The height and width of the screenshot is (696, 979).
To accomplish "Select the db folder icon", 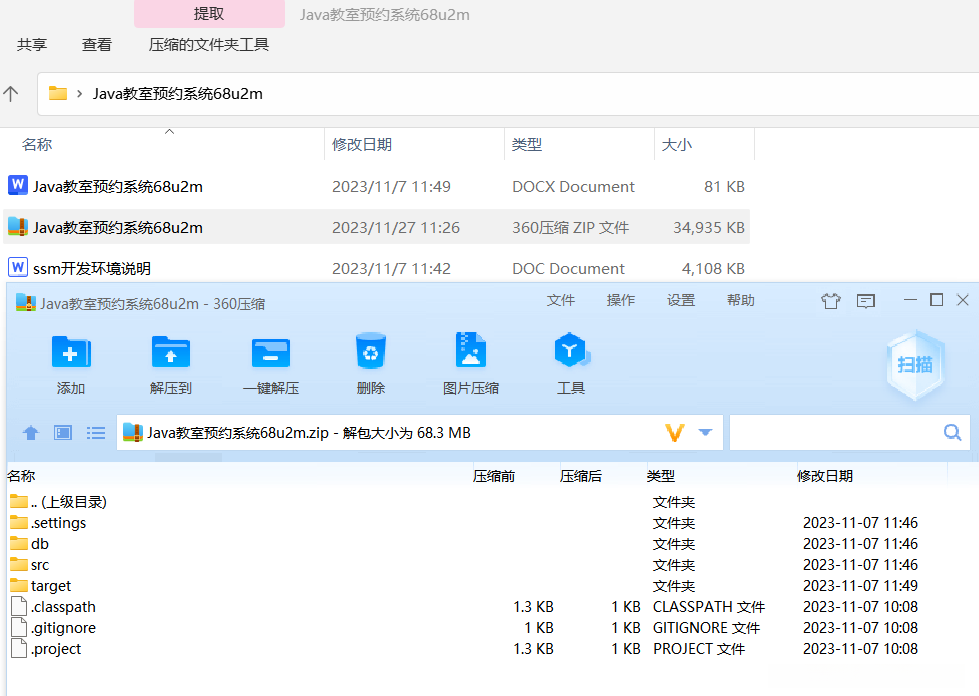I will coord(19,543).
